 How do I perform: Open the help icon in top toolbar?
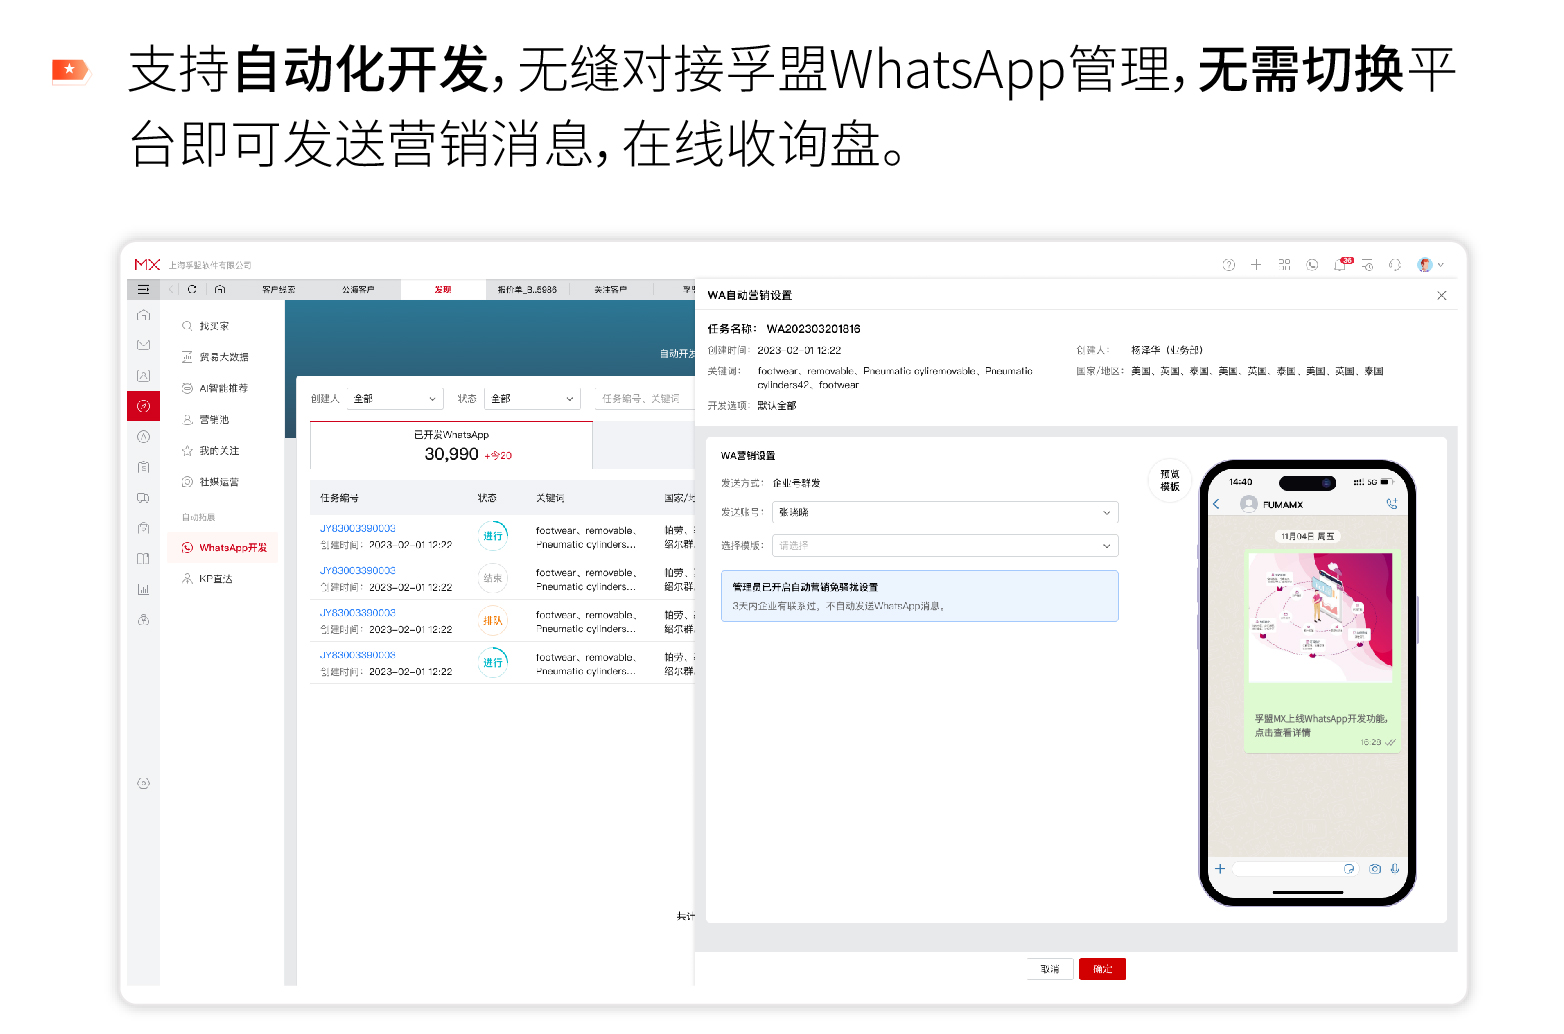(1229, 263)
